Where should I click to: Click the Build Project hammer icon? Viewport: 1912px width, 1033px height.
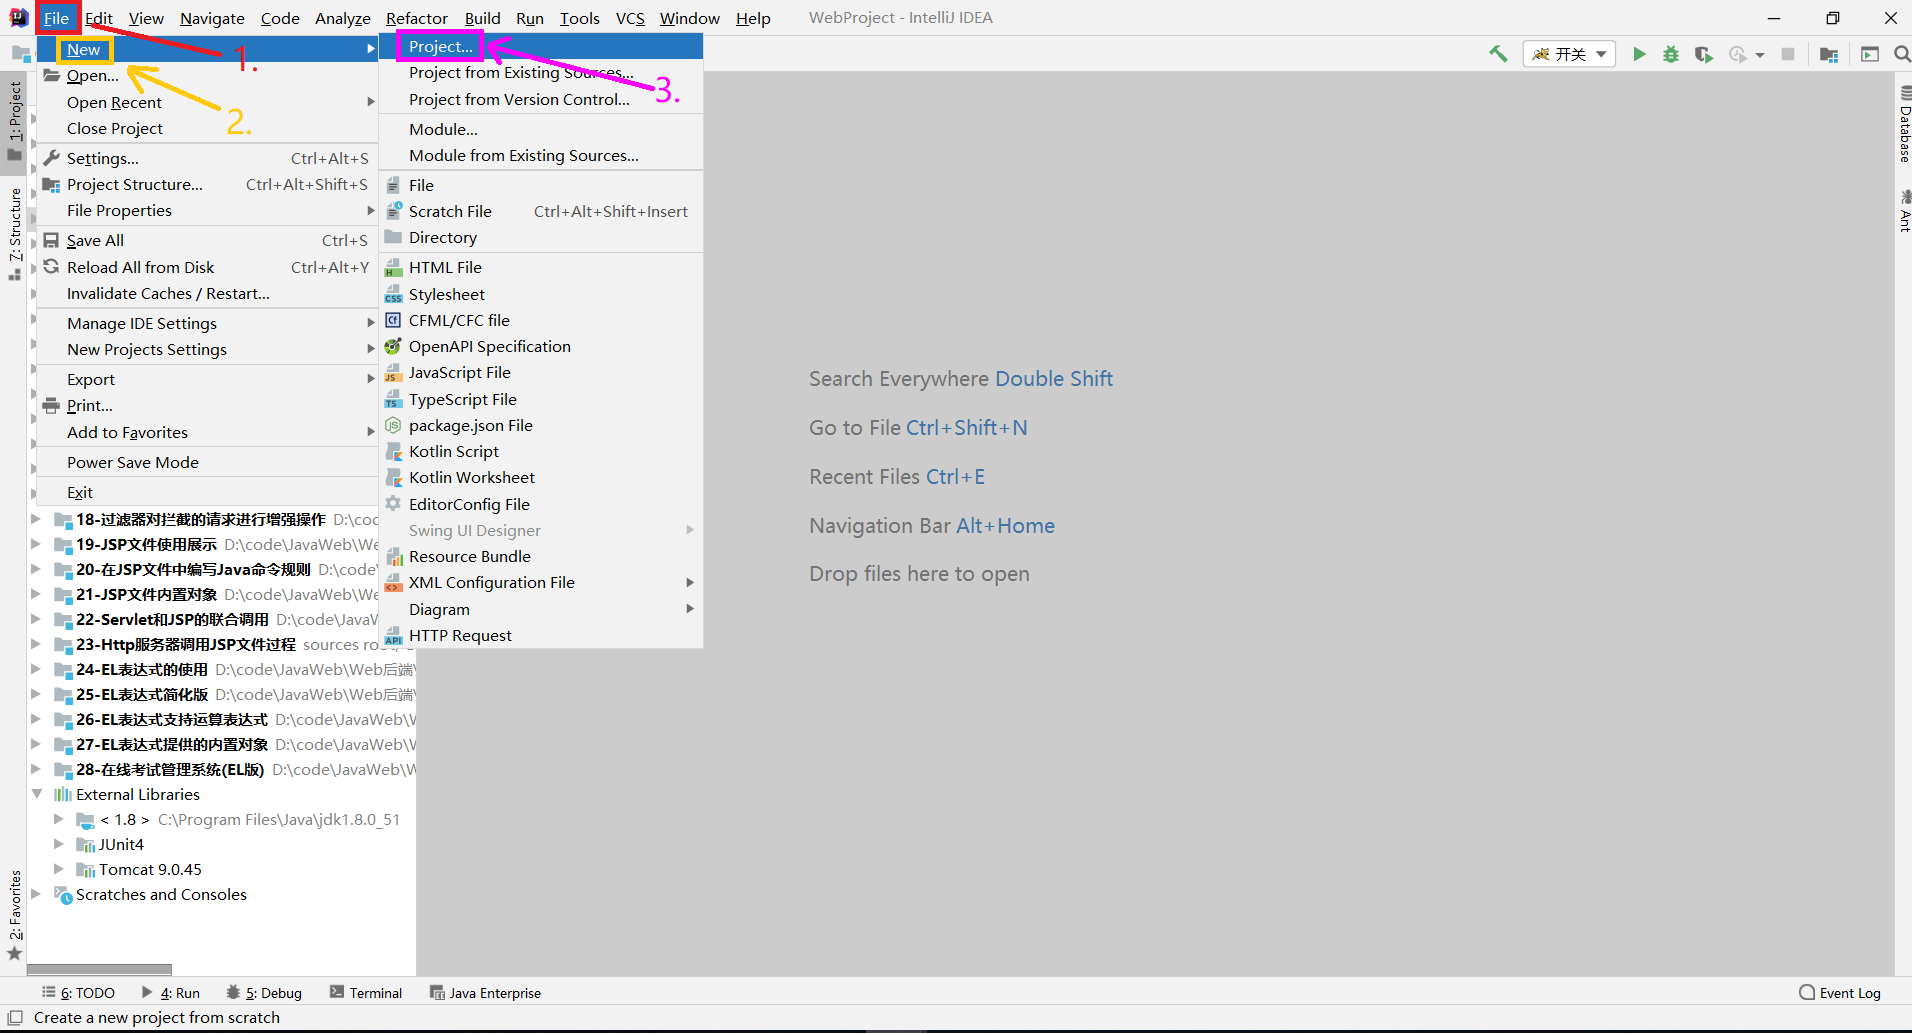[1498, 54]
